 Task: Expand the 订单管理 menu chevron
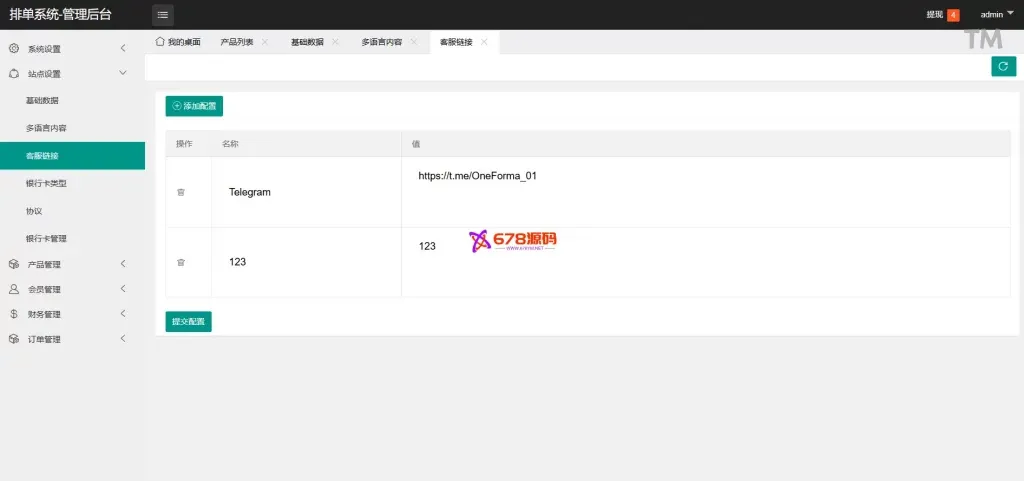(x=122, y=339)
